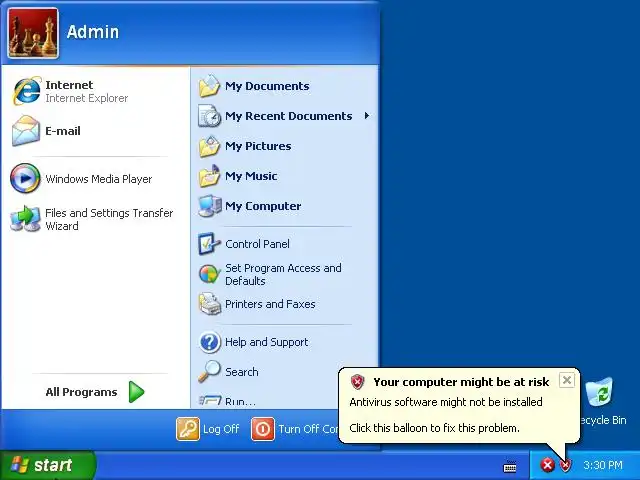Click the Help and Support question mark icon
Image resolution: width=640 pixels, height=480 pixels.
[x=210, y=342]
